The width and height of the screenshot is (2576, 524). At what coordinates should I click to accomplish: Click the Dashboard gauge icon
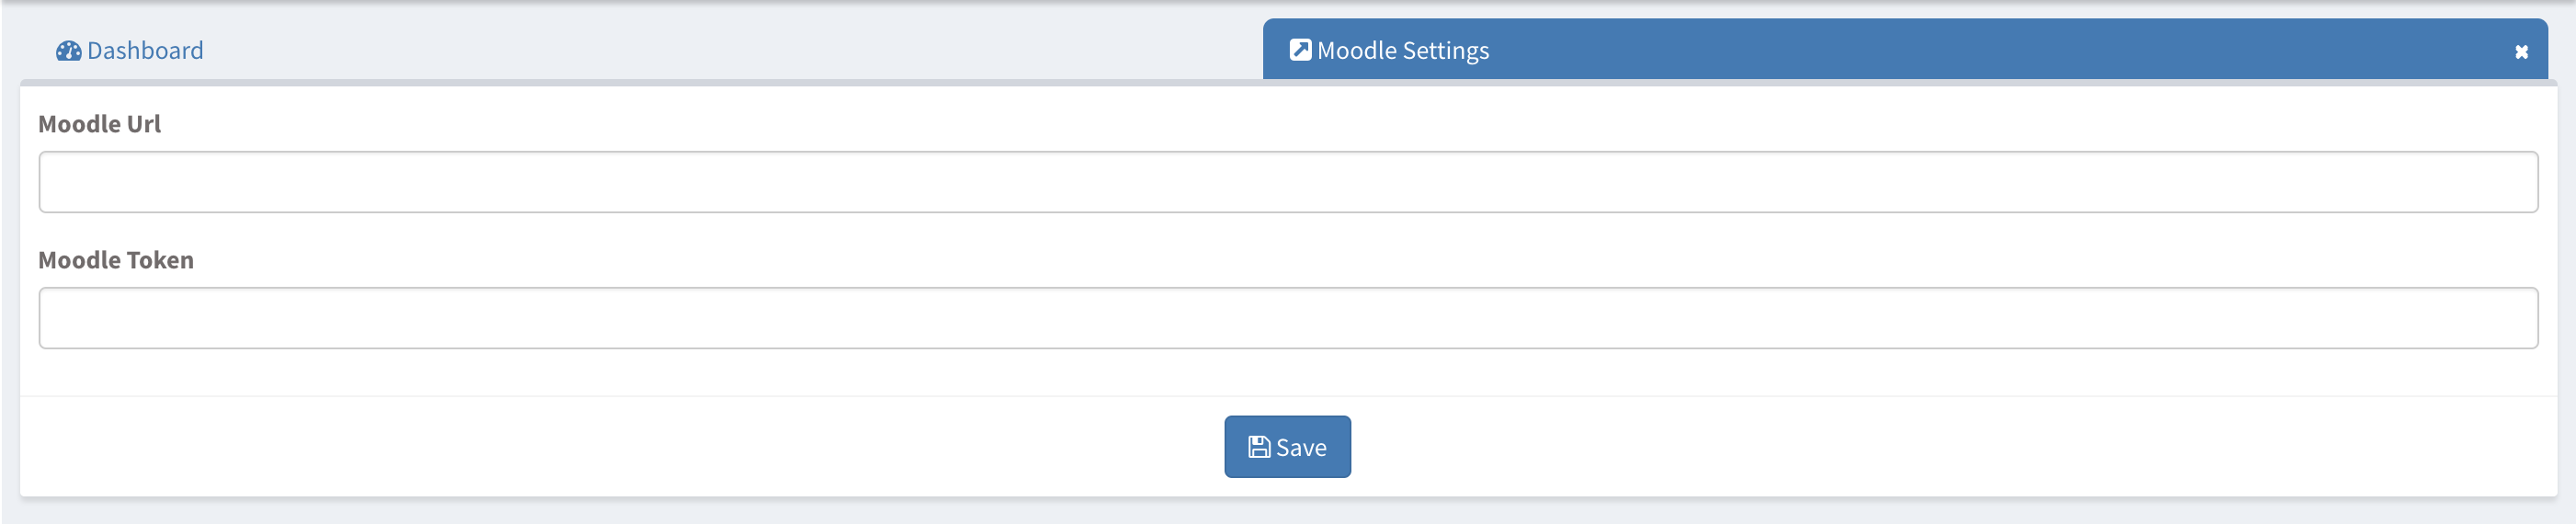tap(68, 51)
